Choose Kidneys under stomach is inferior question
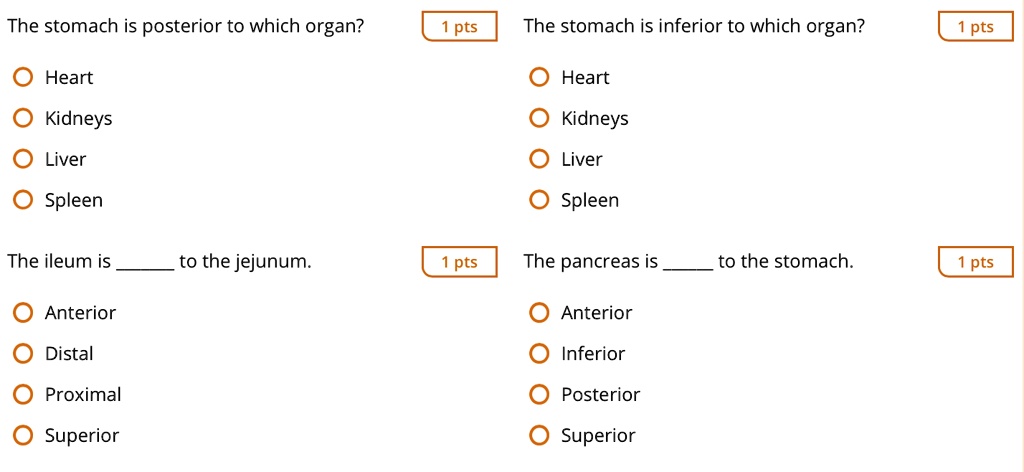The image size is (1024, 472). 539,119
